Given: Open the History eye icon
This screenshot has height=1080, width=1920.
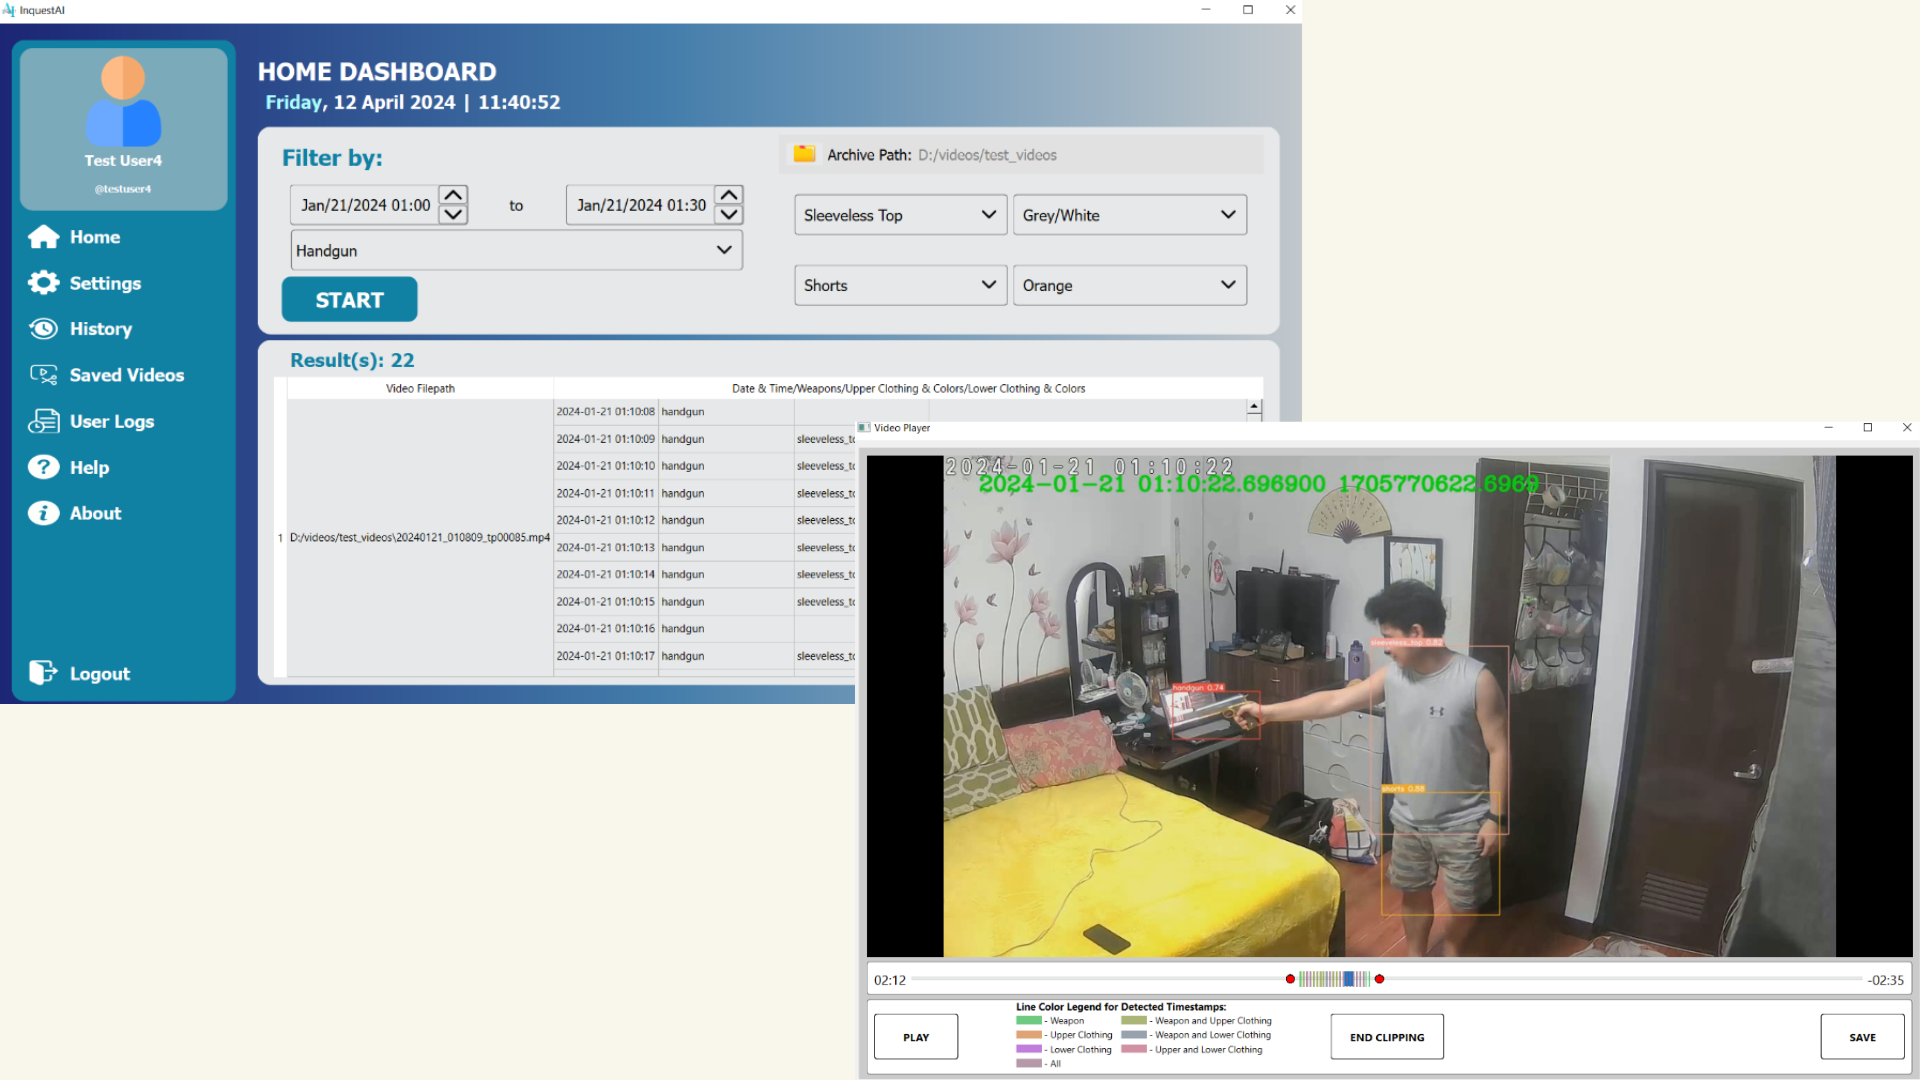Looking at the screenshot, I should point(44,329).
